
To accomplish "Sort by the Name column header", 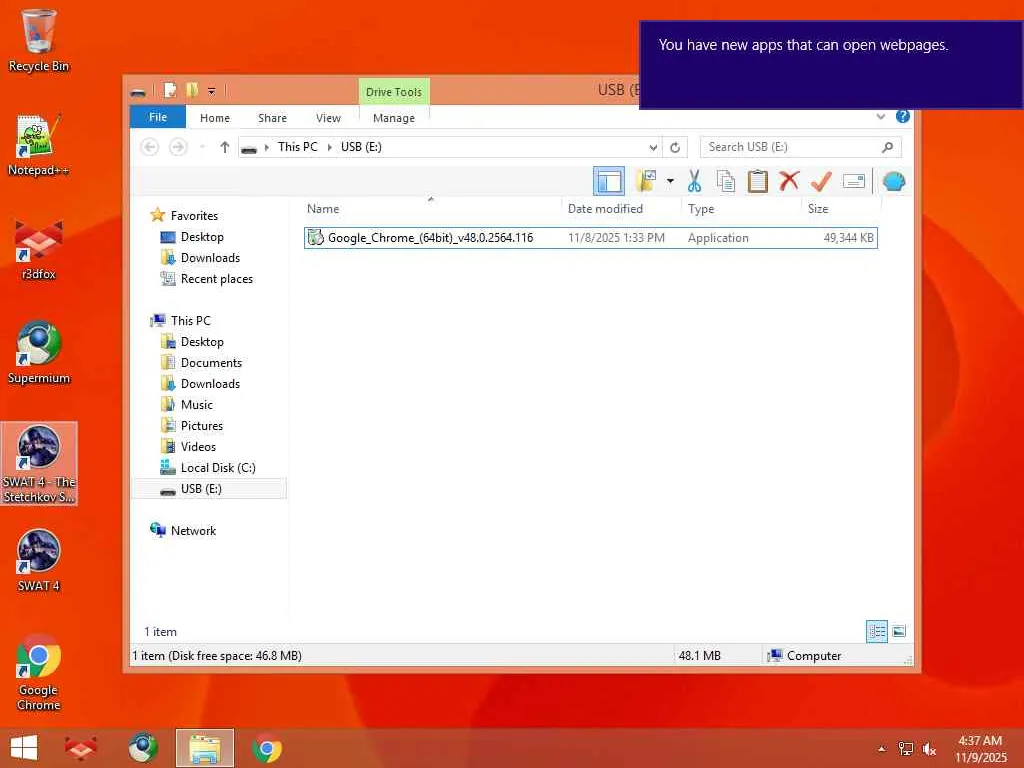I will [430, 208].
